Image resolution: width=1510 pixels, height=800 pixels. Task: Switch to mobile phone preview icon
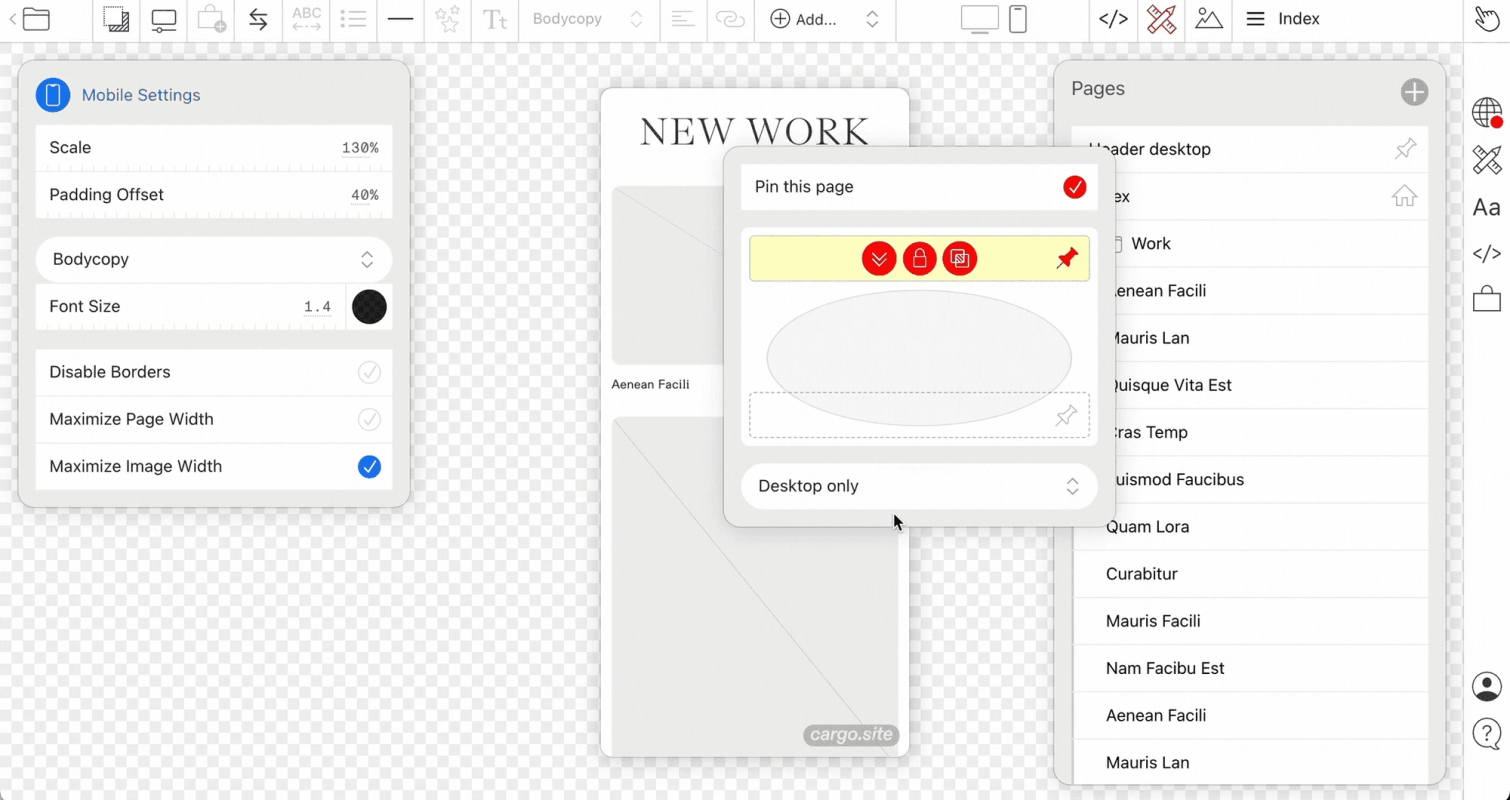point(1018,19)
